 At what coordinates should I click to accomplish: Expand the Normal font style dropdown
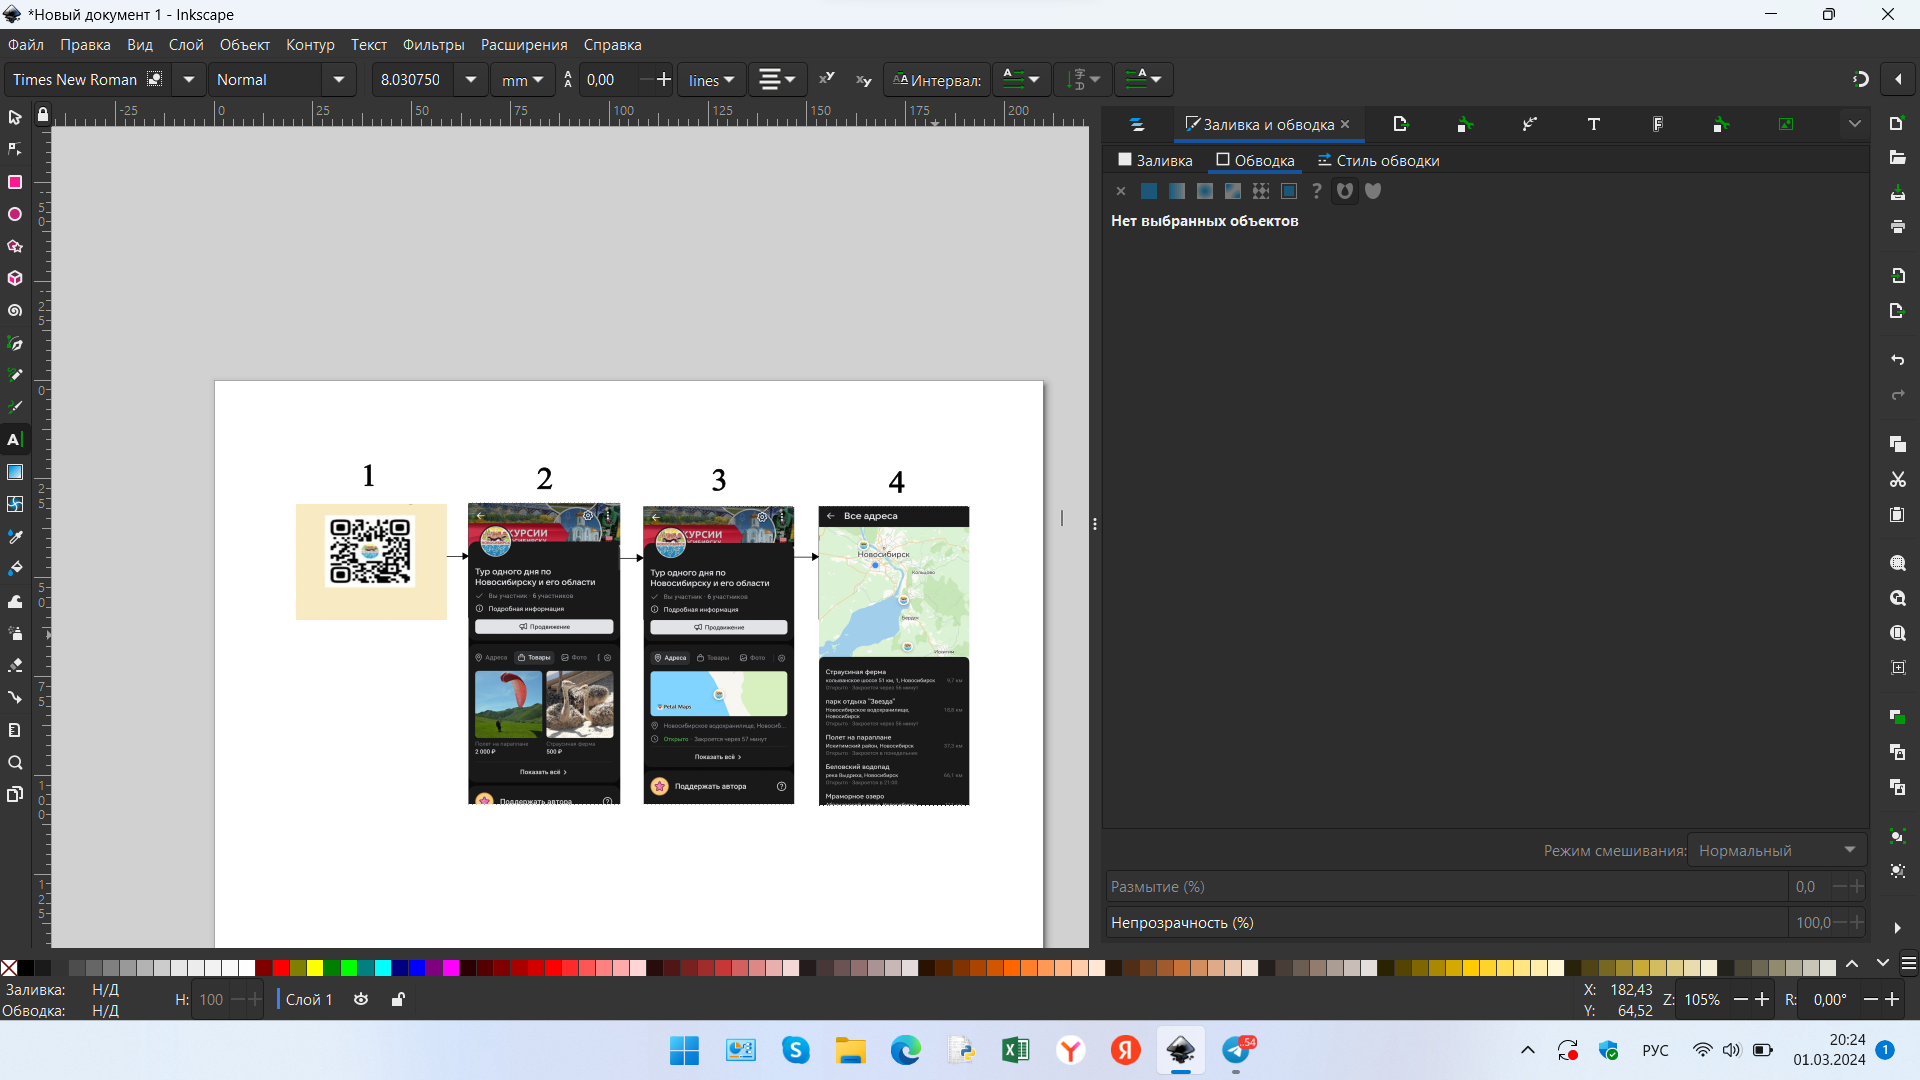339,80
